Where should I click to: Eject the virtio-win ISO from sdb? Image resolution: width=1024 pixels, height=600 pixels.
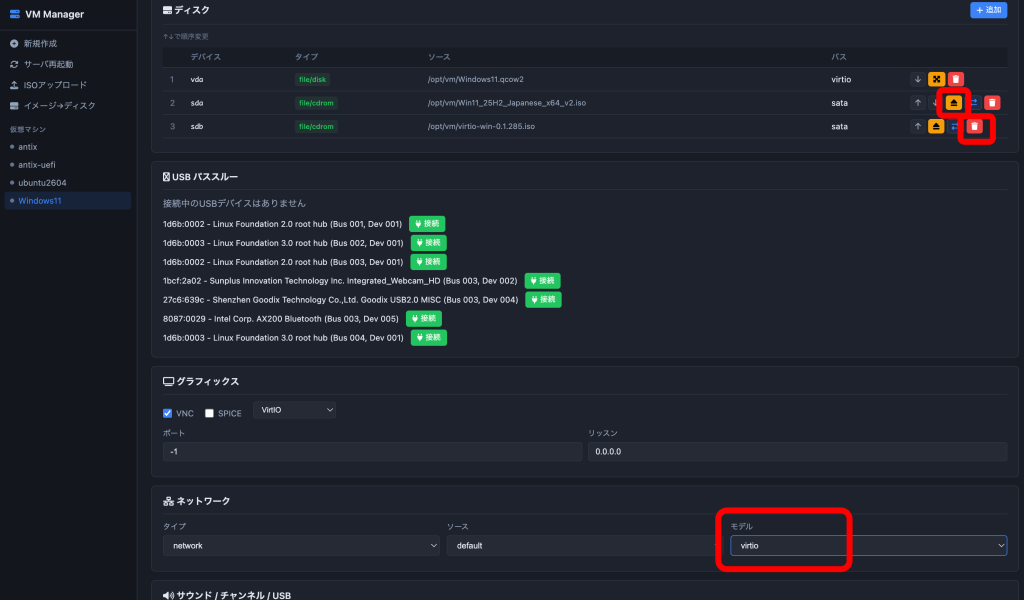coord(936,127)
